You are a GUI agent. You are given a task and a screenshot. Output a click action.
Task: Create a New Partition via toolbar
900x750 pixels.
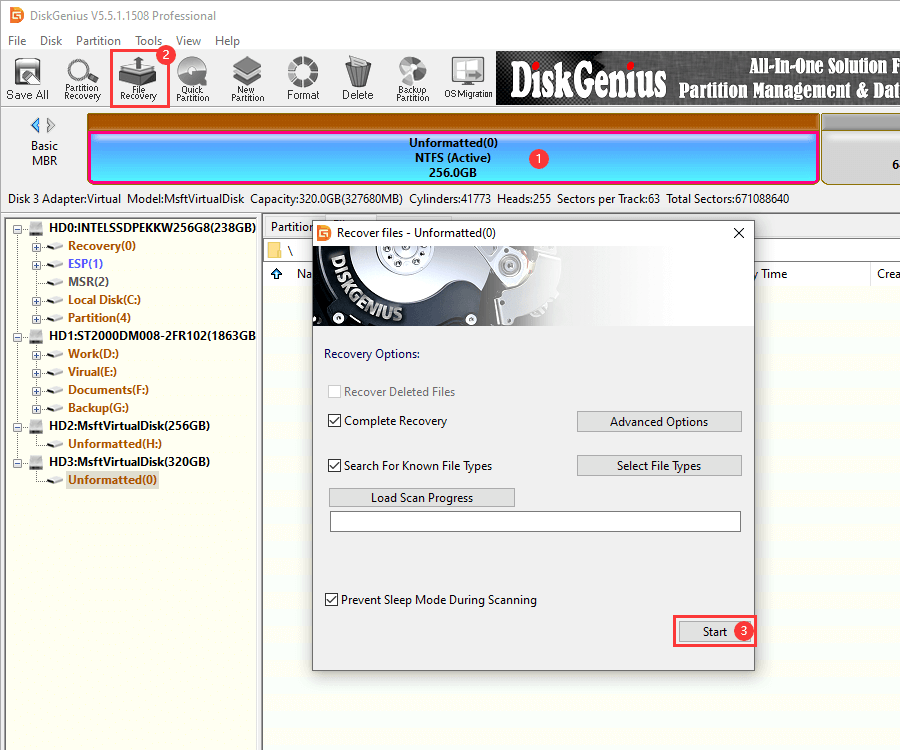click(x=247, y=79)
